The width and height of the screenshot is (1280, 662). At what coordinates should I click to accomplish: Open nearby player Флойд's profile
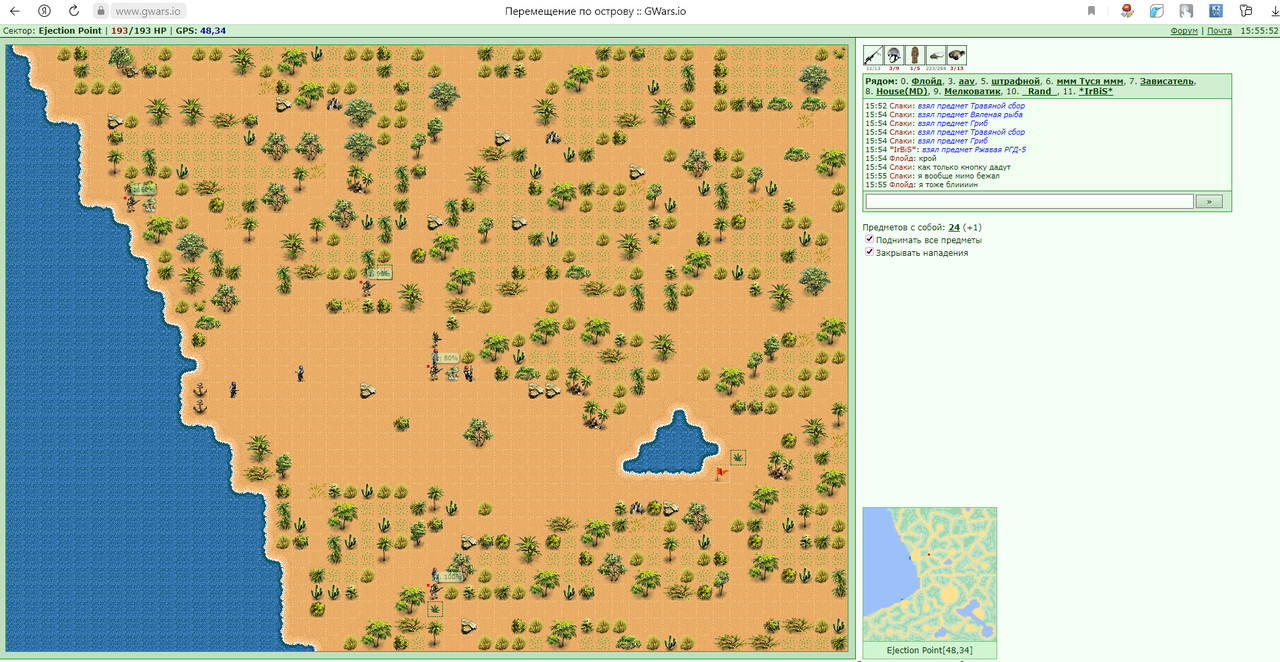point(927,80)
